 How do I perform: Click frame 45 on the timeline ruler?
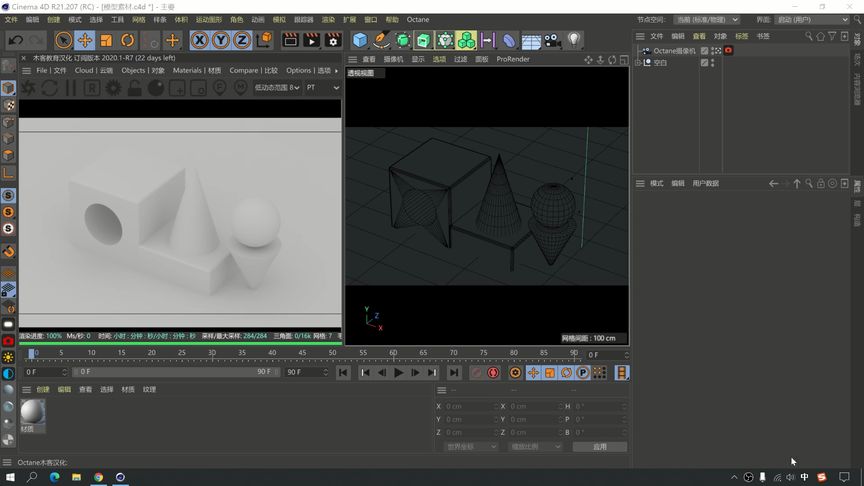point(303,353)
